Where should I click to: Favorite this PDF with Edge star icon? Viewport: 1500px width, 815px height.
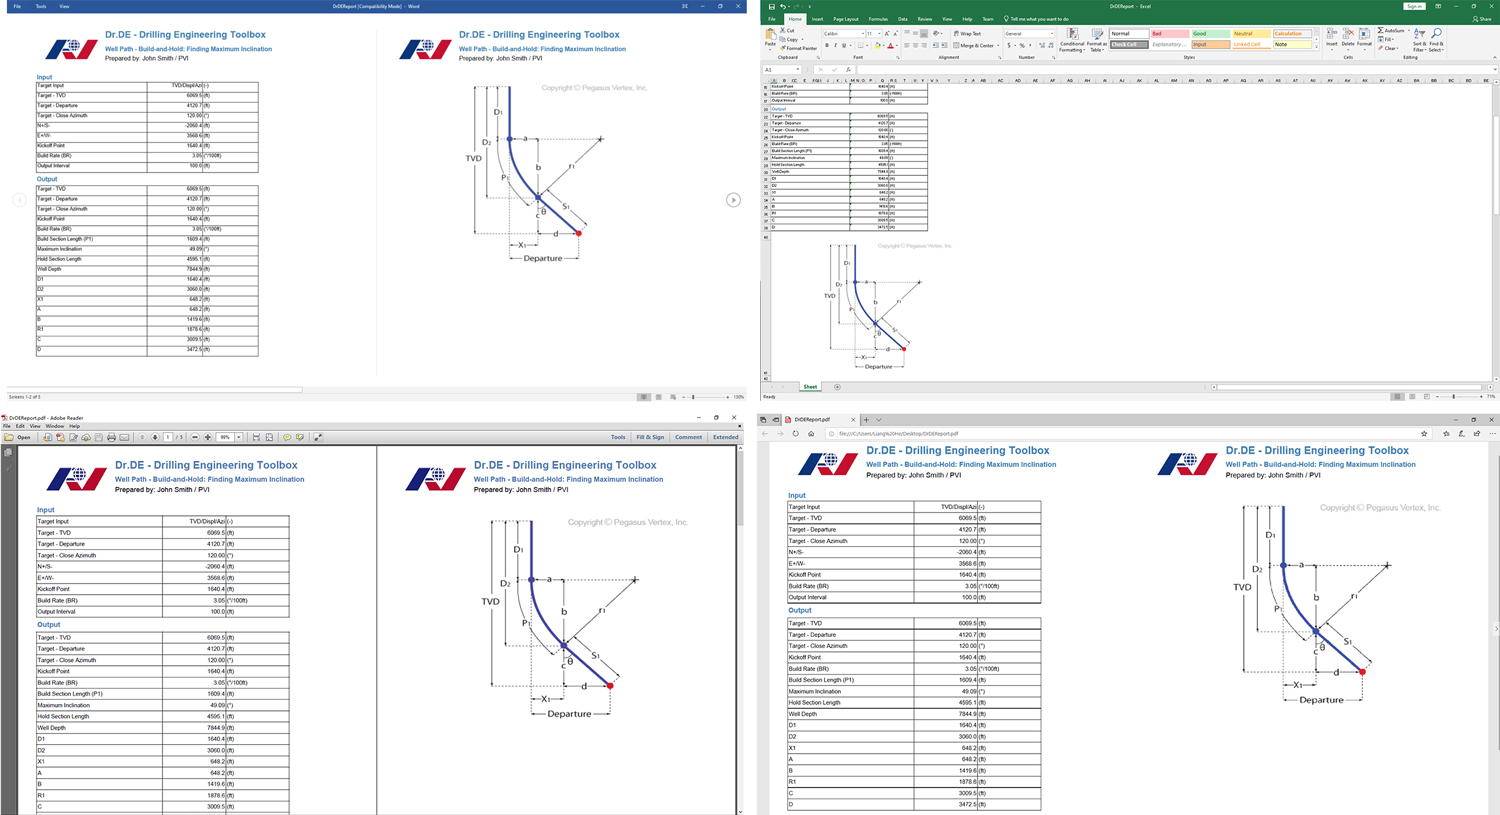point(1424,434)
